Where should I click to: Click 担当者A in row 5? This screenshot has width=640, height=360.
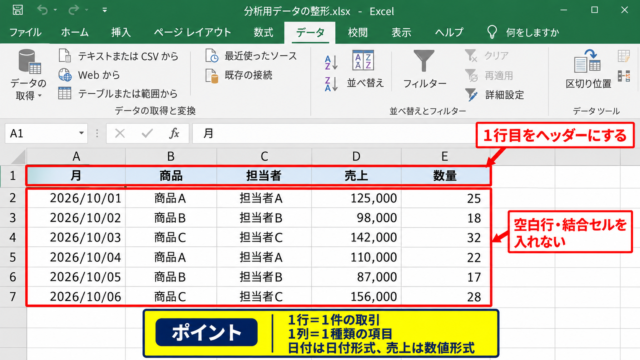(x=264, y=257)
